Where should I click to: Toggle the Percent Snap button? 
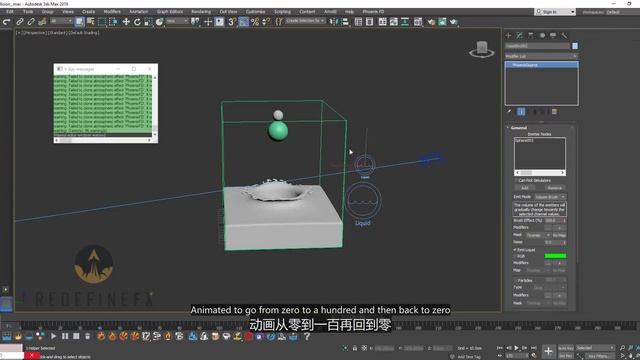(x=255, y=22)
